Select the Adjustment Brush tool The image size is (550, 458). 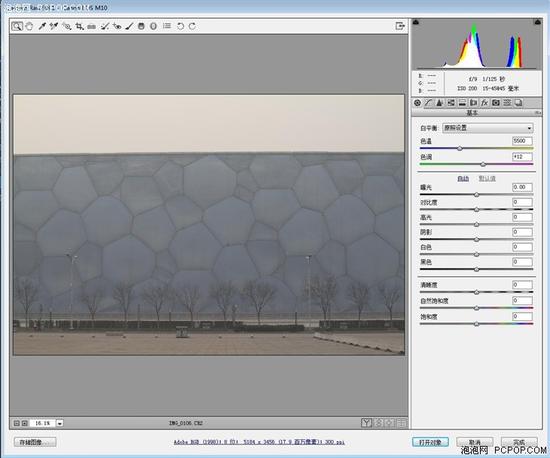pyautogui.click(x=129, y=26)
